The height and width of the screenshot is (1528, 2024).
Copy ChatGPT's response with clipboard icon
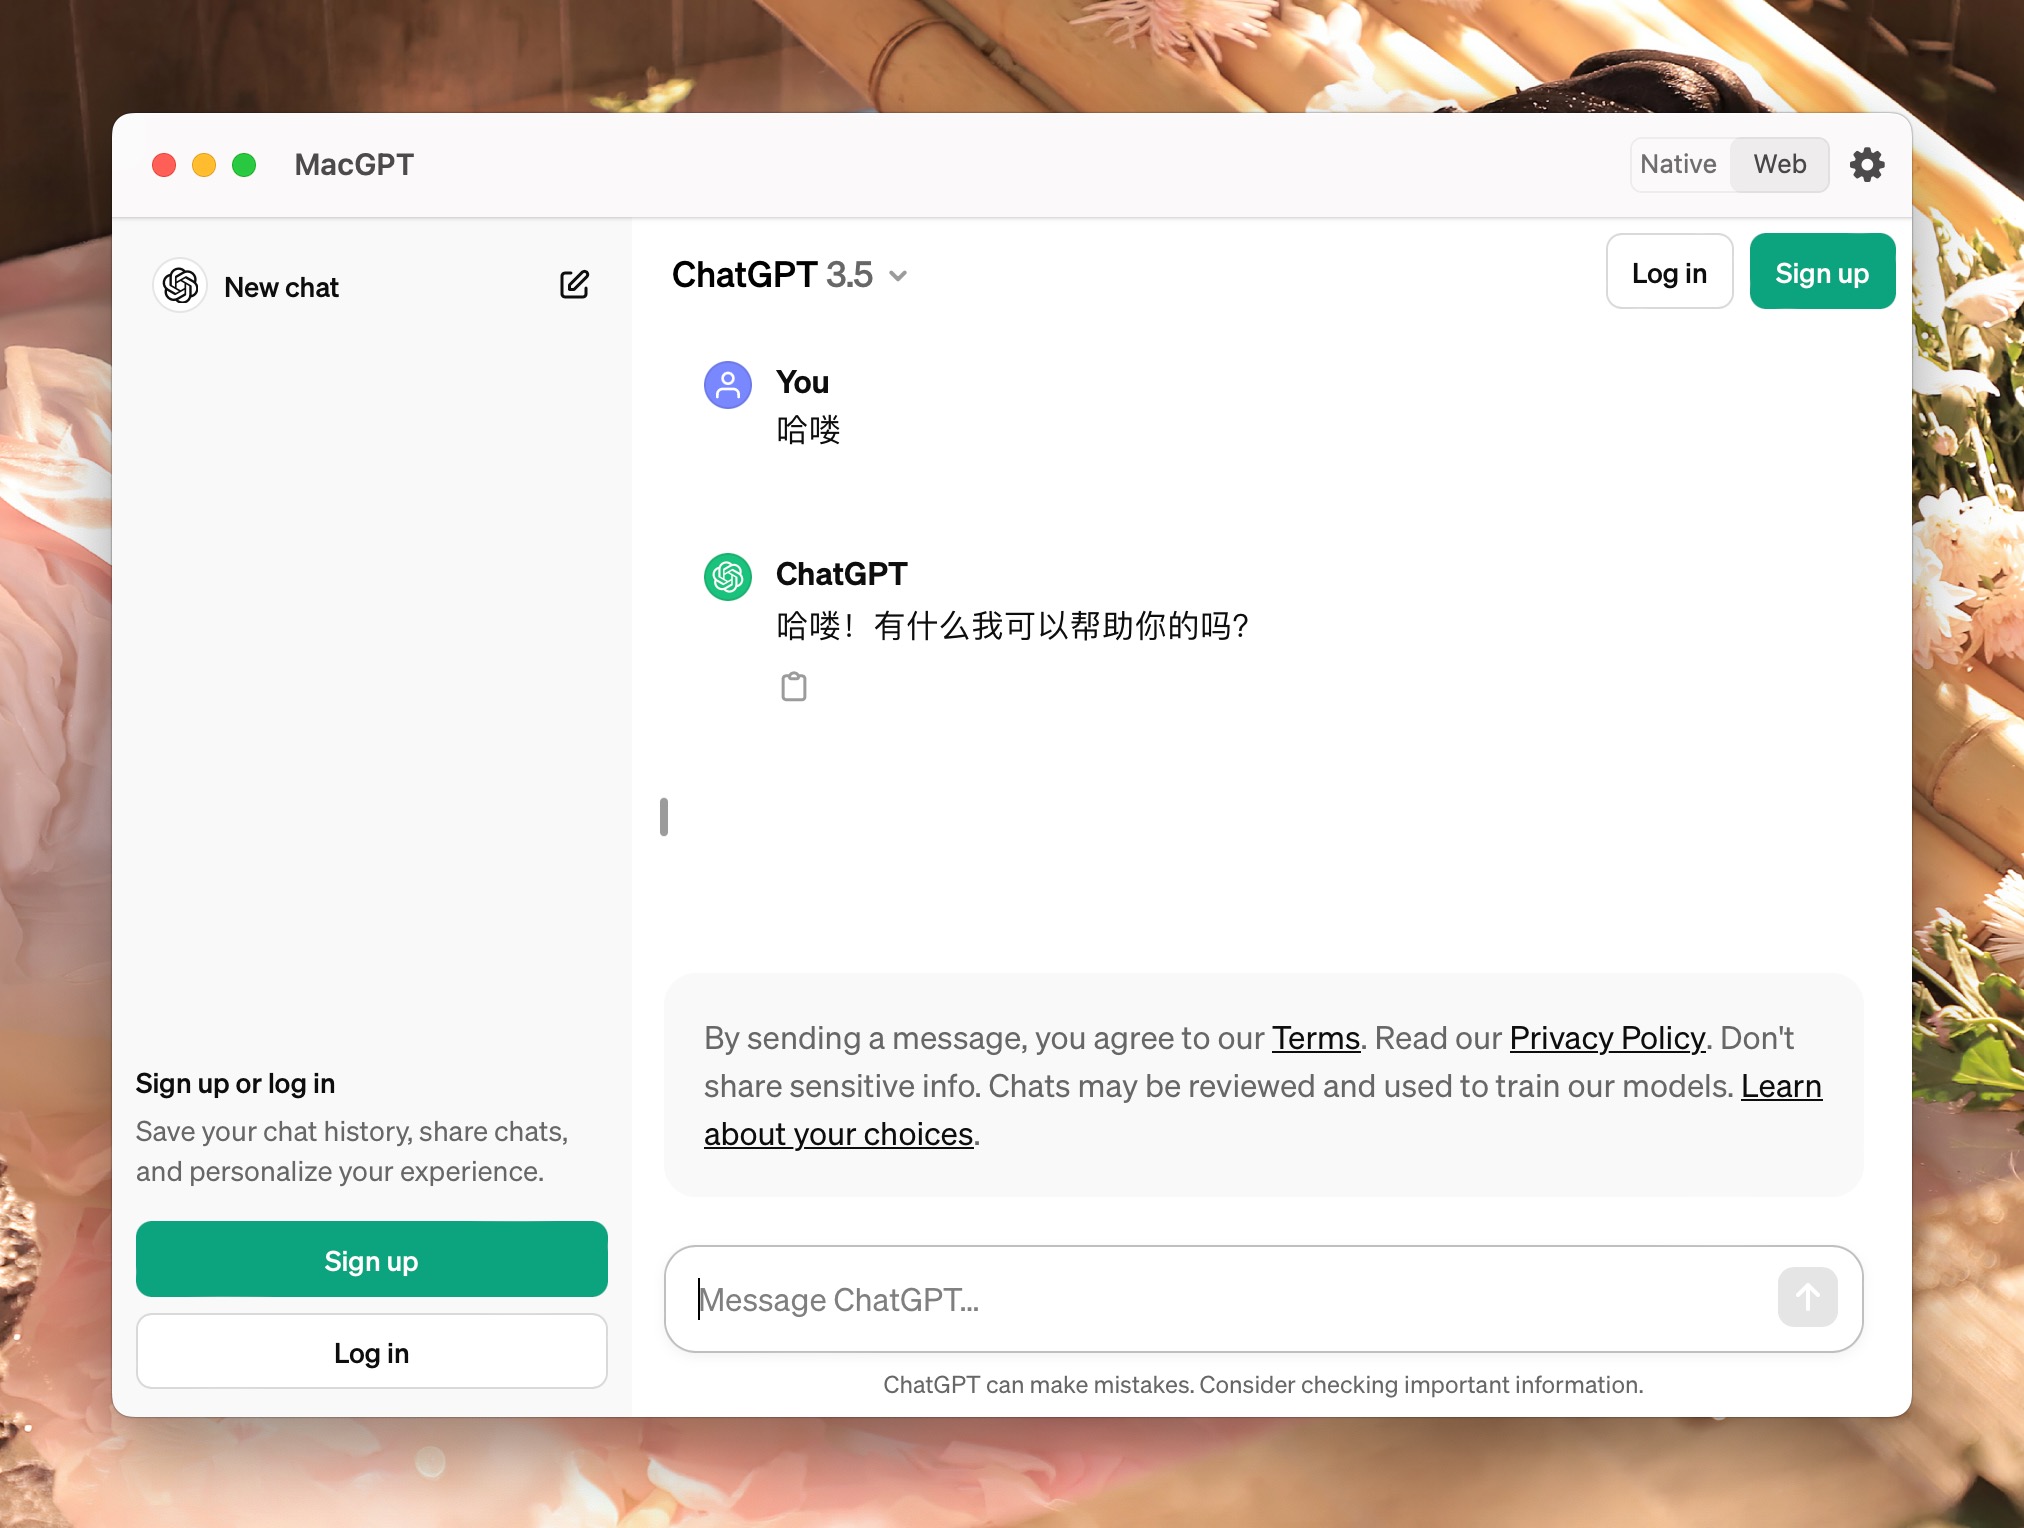[793, 687]
